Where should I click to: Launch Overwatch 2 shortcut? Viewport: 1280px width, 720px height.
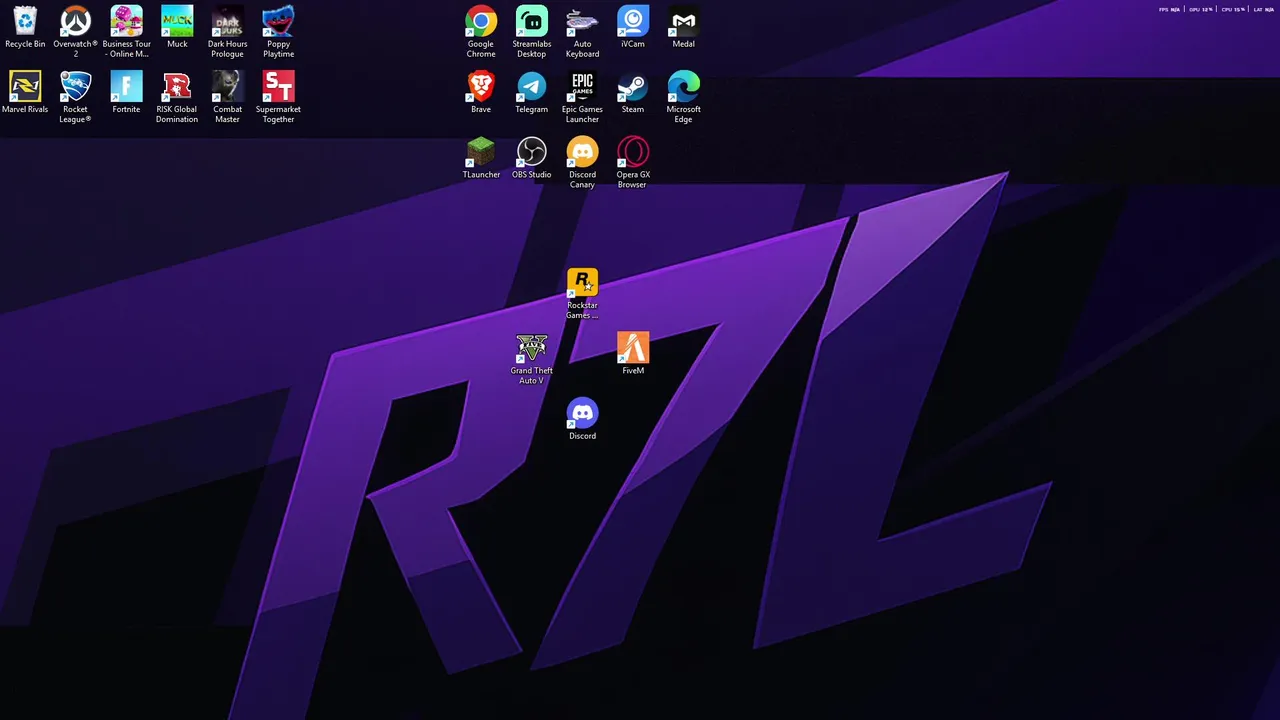(76, 32)
